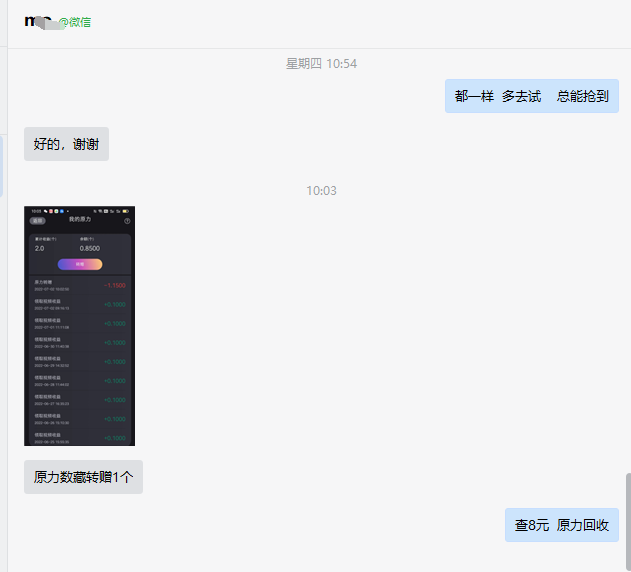Image resolution: width=631 pixels, height=572 pixels.
Task: Select the message 好的，谢谢
Action: click(66, 144)
